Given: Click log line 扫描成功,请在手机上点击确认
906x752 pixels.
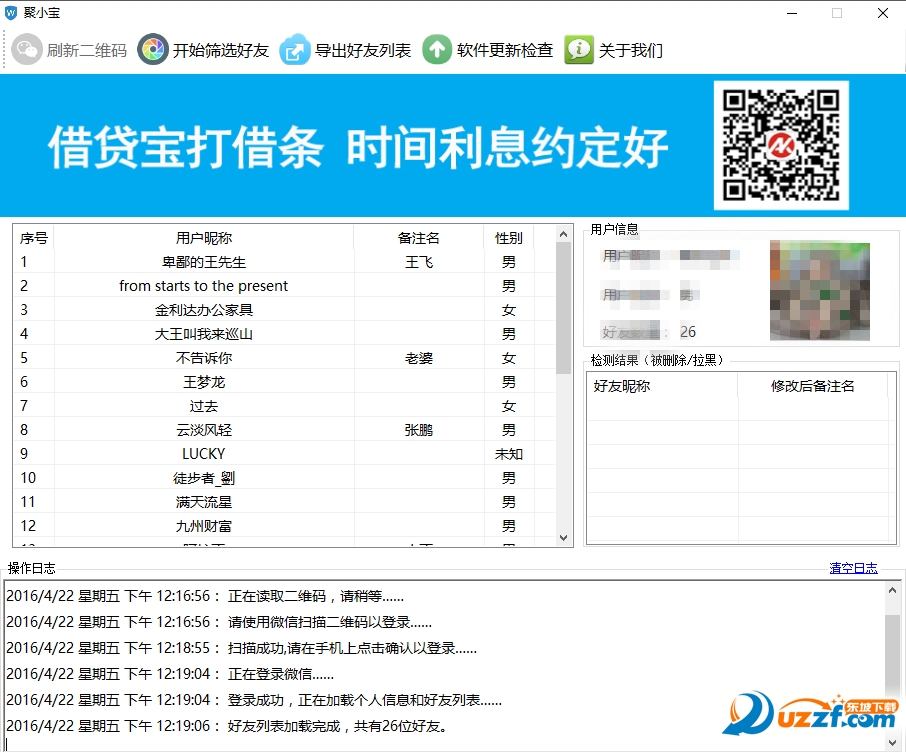Looking at the screenshot, I should pyautogui.click(x=241, y=648).
